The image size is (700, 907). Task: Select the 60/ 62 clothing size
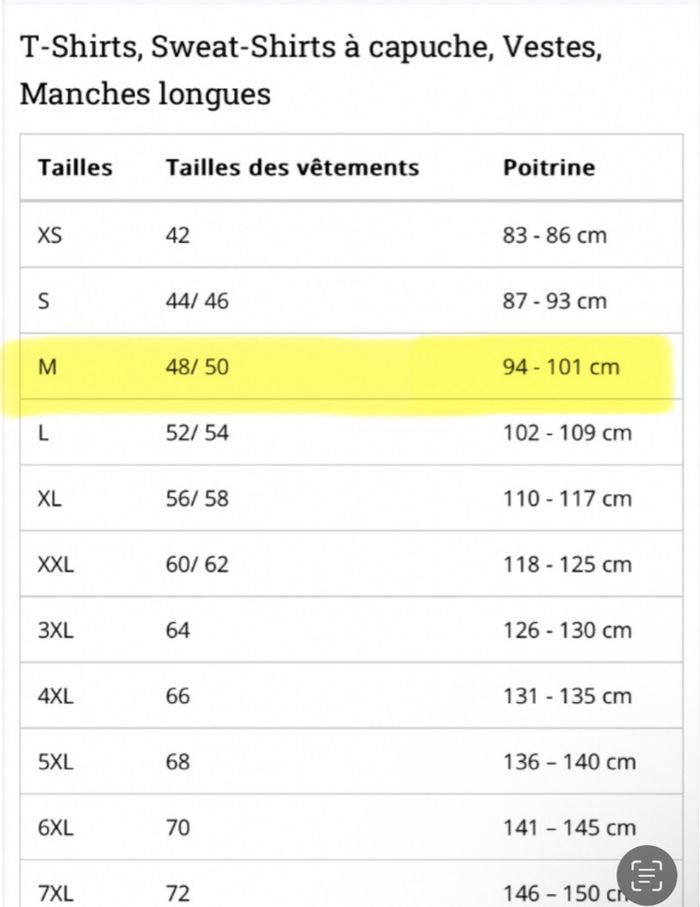point(197,565)
